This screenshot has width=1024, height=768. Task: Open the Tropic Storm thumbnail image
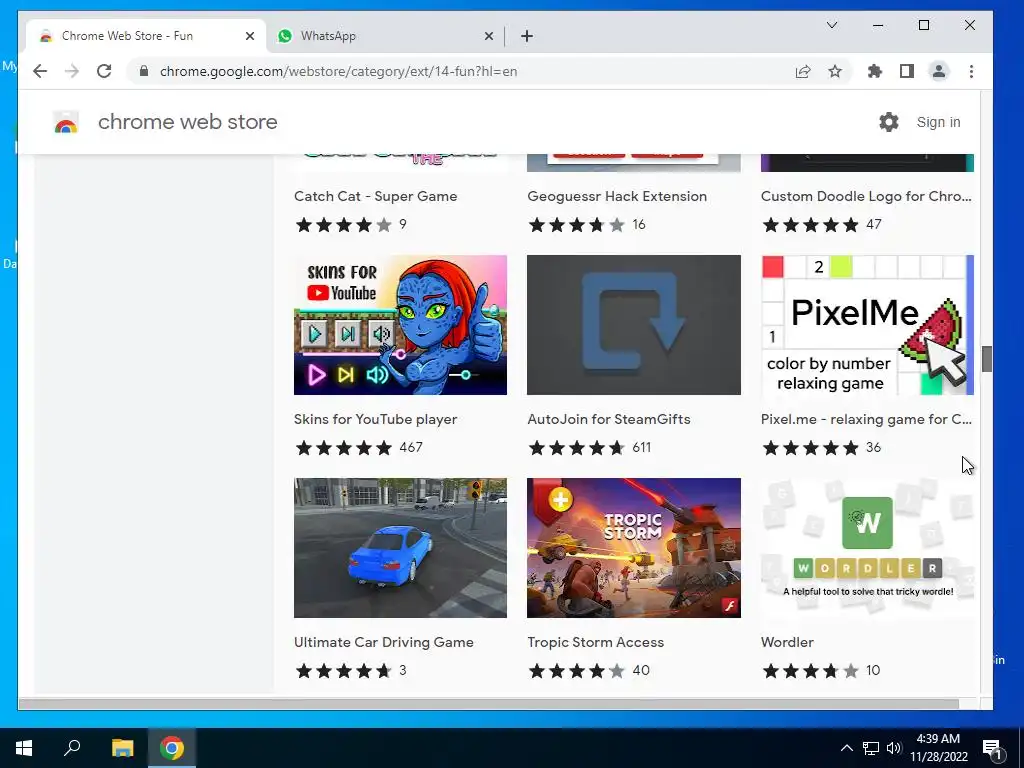(633, 548)
